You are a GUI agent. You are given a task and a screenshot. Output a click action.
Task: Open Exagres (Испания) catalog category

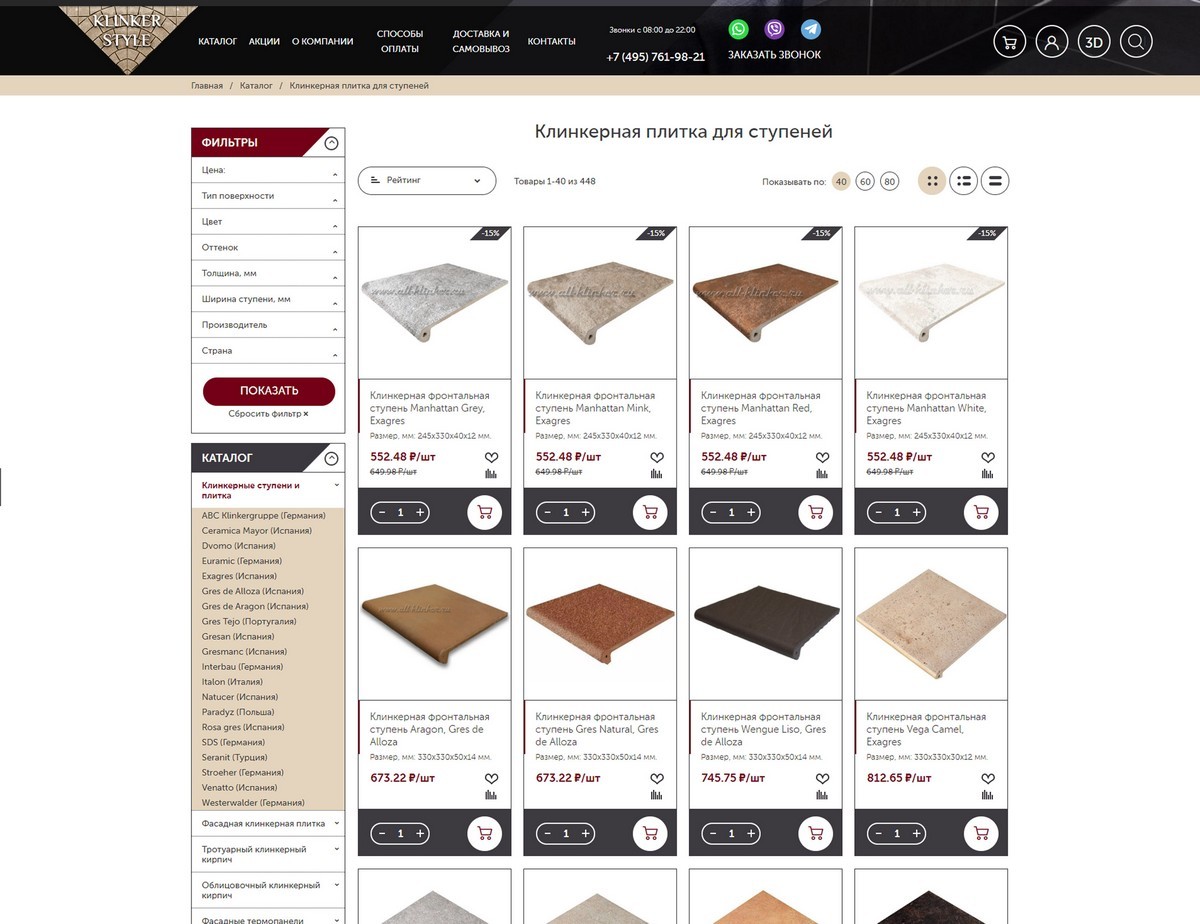239,576
